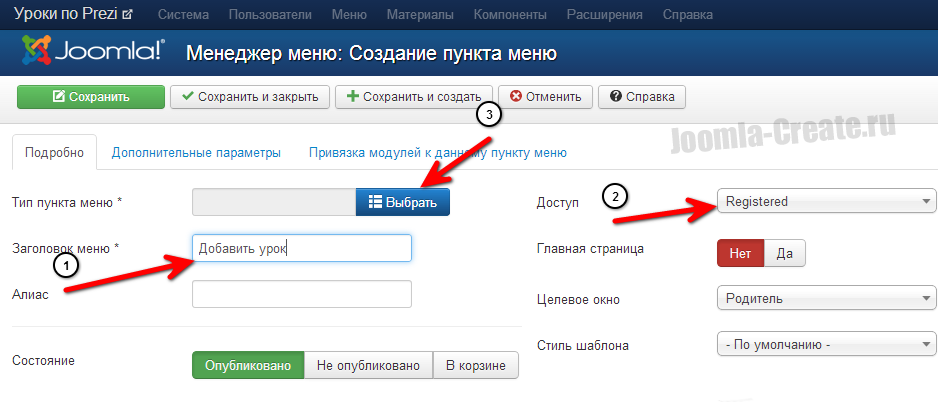This screenshot has width=938, height=402.
Task: Click the Отменить cancel button
Action: tap(545, 97)
